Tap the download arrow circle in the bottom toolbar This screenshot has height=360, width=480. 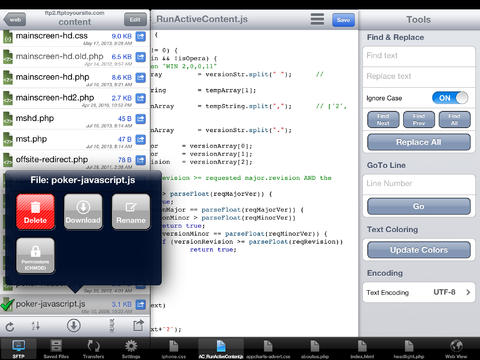[x=74, y=325]
